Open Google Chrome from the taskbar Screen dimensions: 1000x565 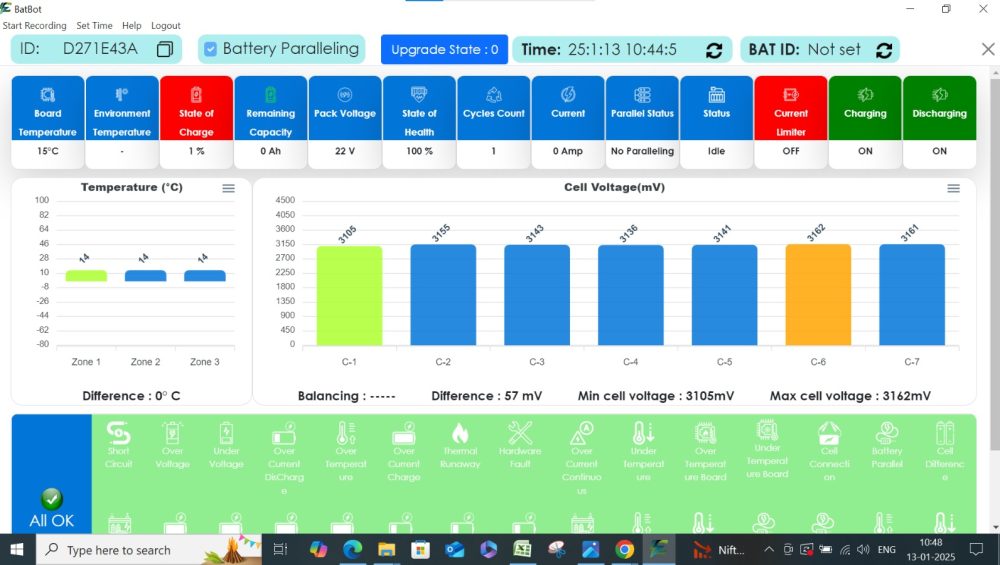[x=625, y=549]
